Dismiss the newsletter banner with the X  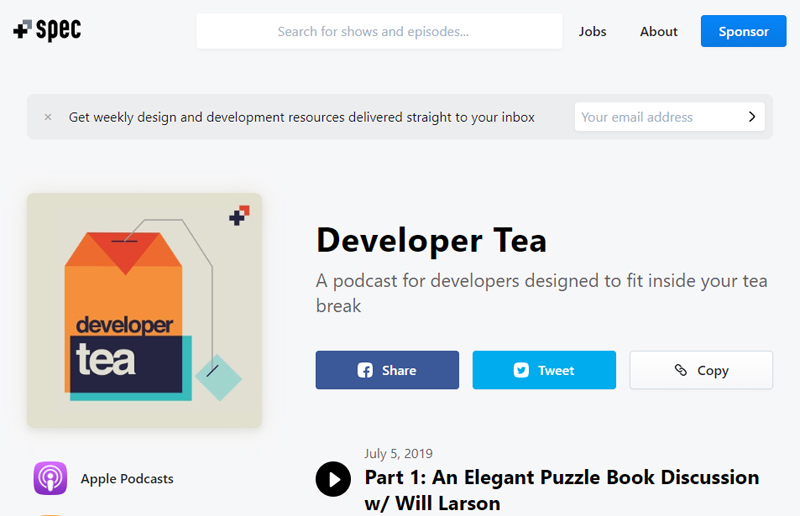point(48,117)
